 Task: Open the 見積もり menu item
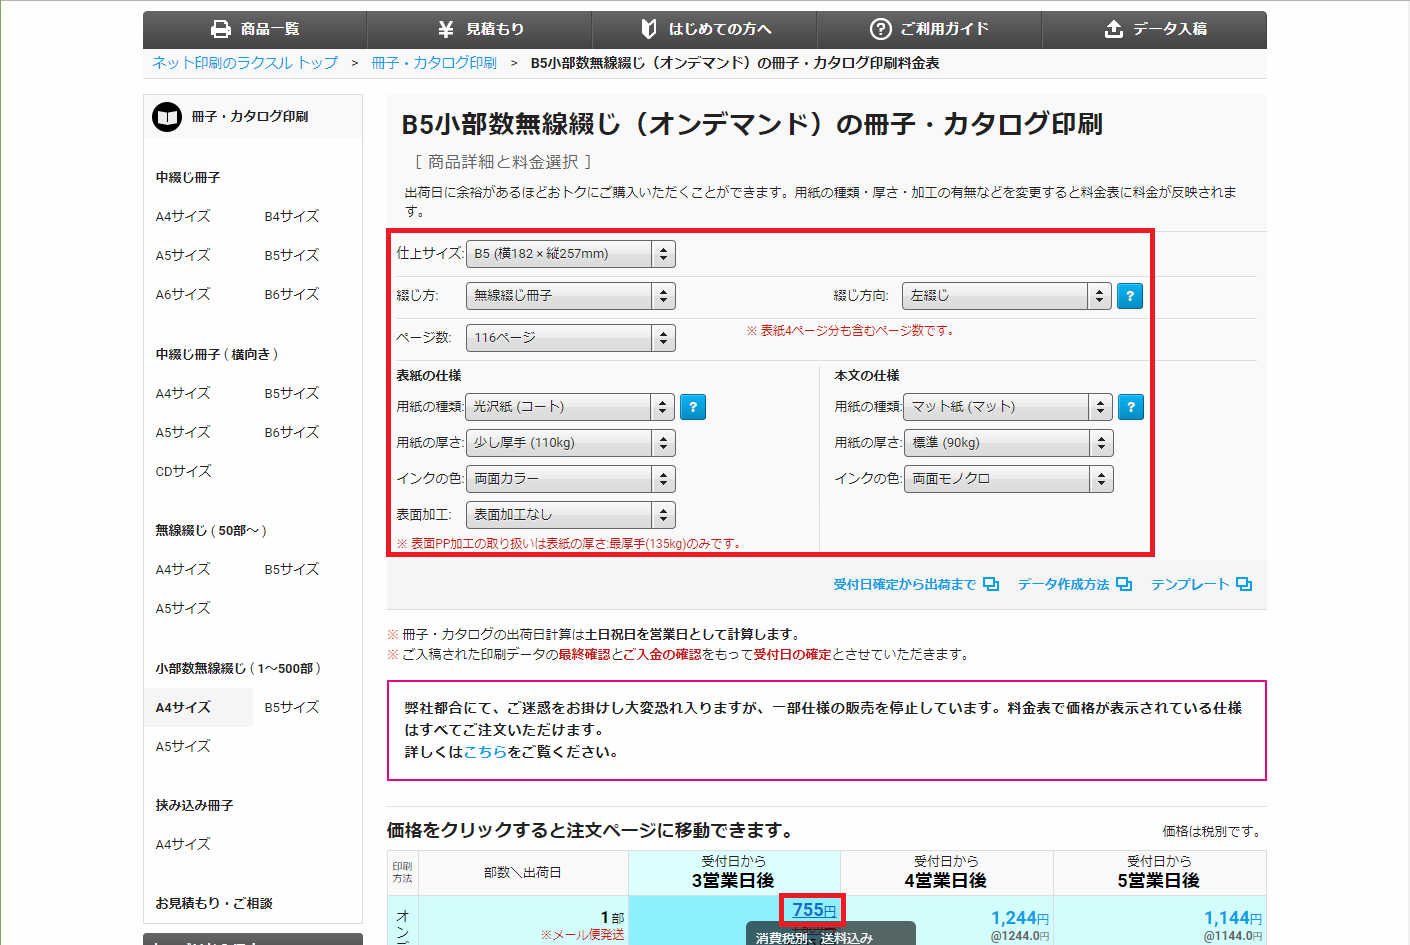coord(480,29)
